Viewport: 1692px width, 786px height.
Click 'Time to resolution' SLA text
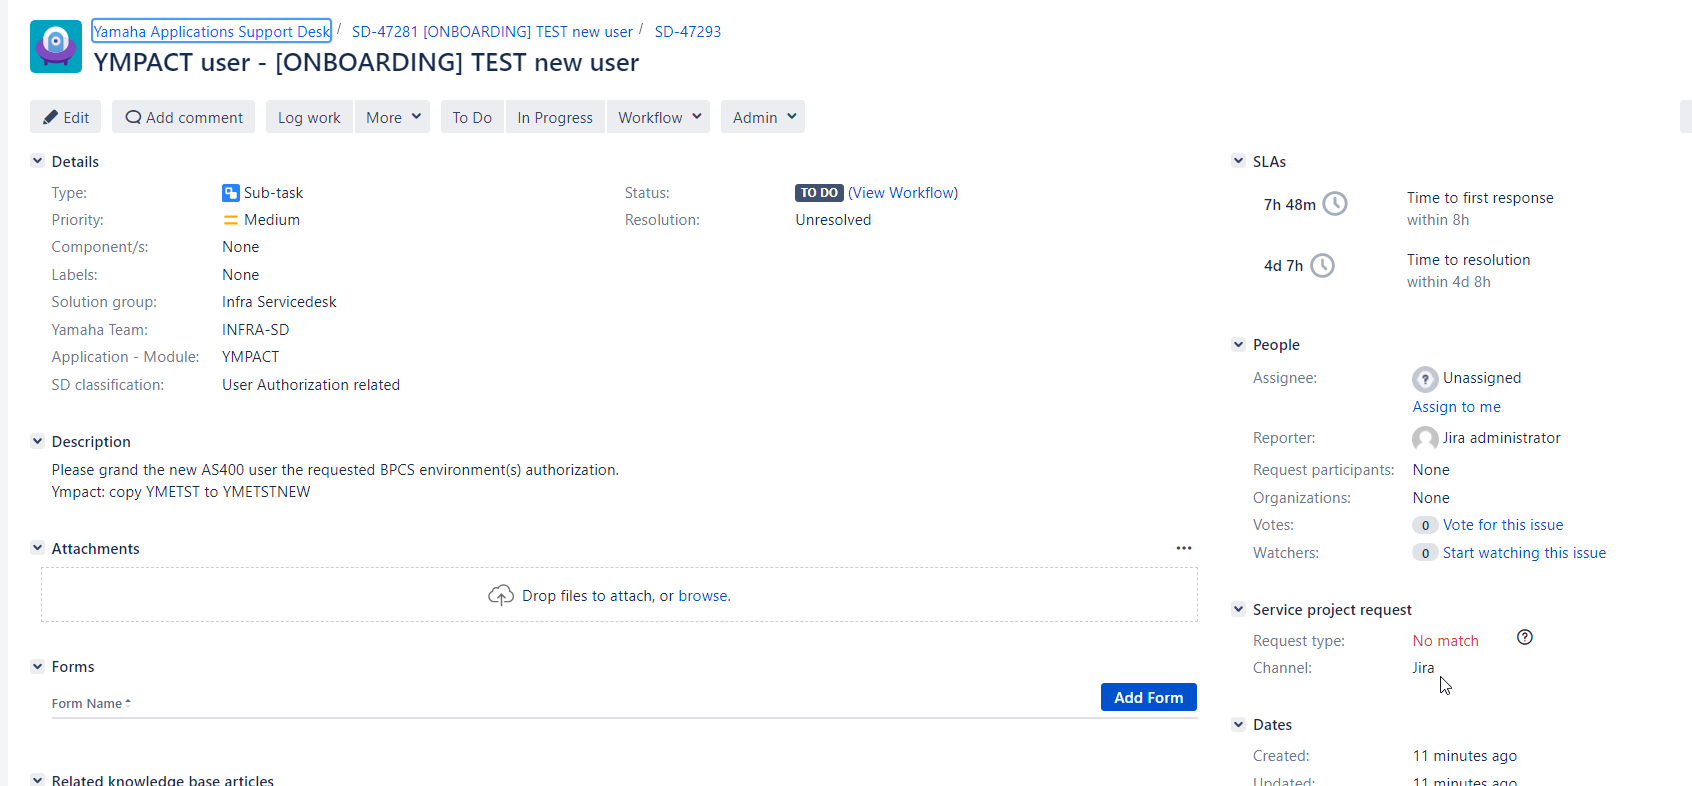pyautogui.click(x=1468, y=260)
